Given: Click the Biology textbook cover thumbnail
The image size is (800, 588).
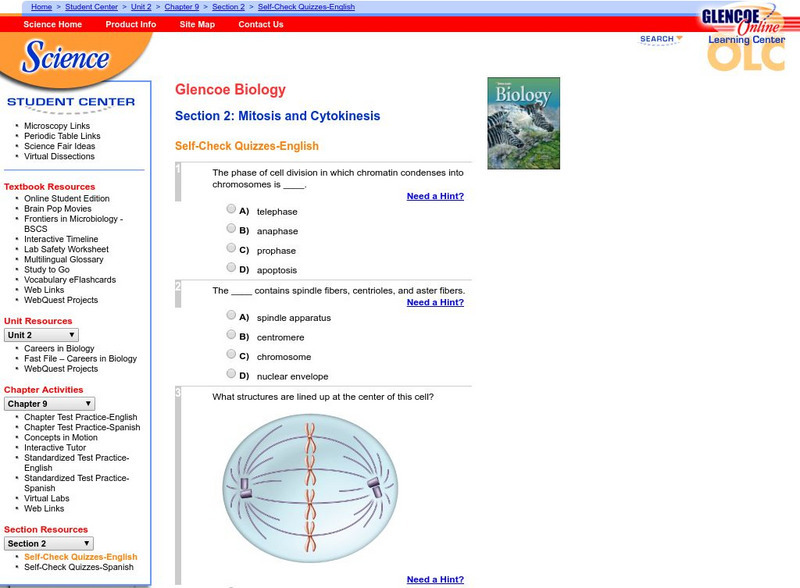Looking at the screenshot, I should (x=523, y=123).
